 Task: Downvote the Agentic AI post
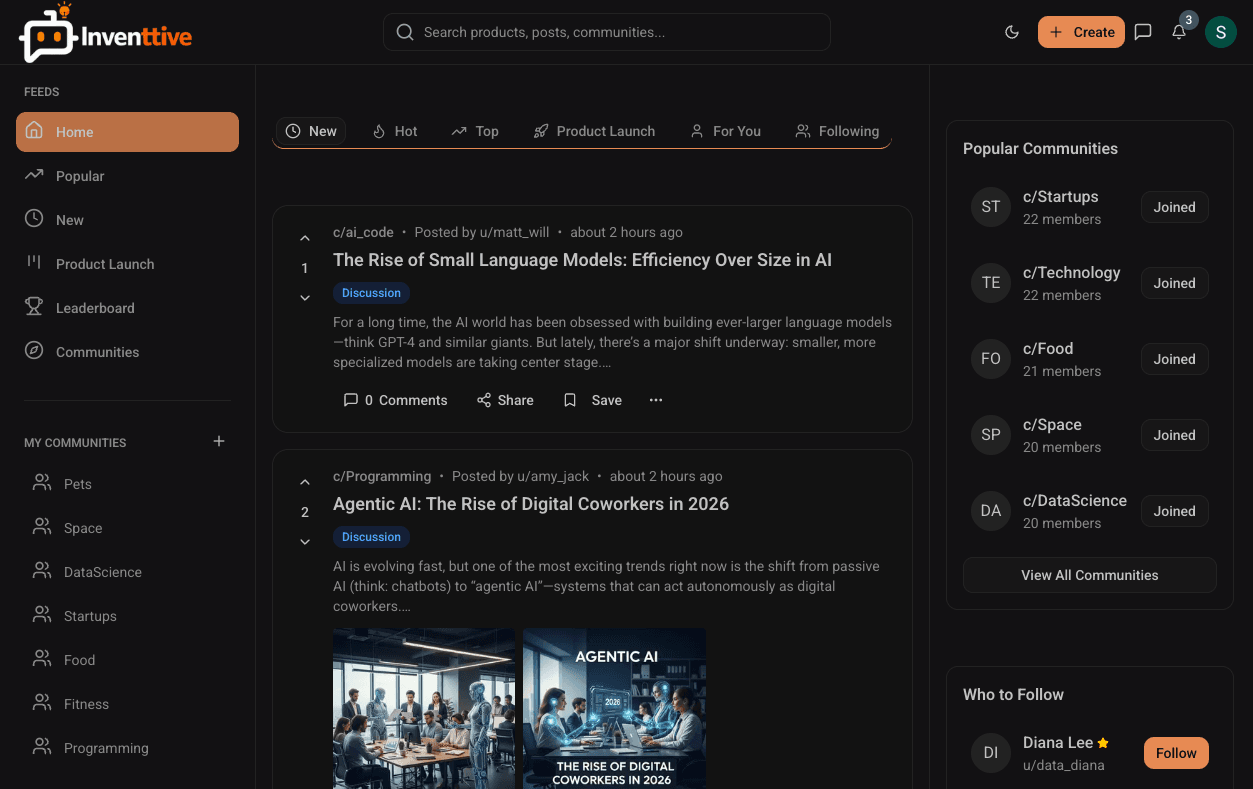pos(305,542)
